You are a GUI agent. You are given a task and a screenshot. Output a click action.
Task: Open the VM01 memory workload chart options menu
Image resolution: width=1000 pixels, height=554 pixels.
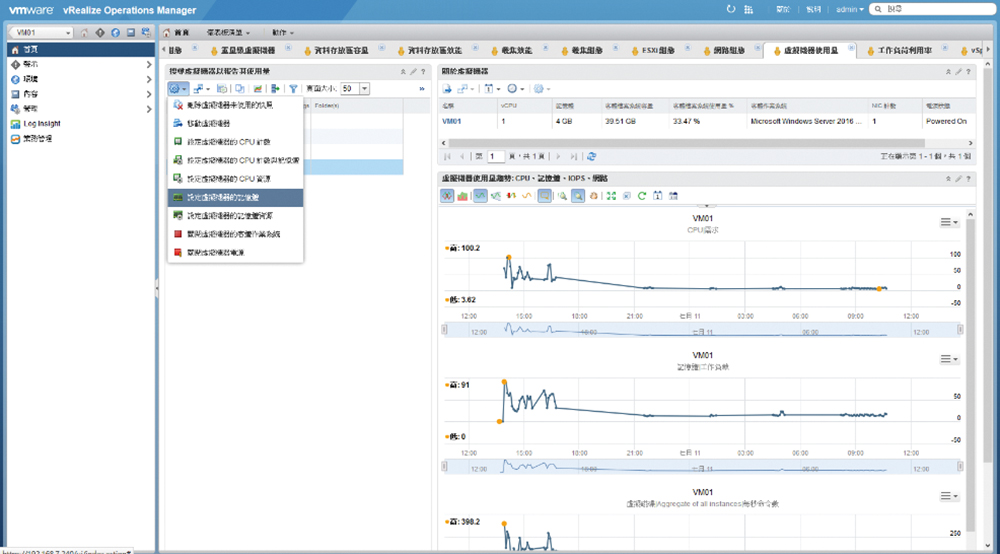click(x=949, y=359)
